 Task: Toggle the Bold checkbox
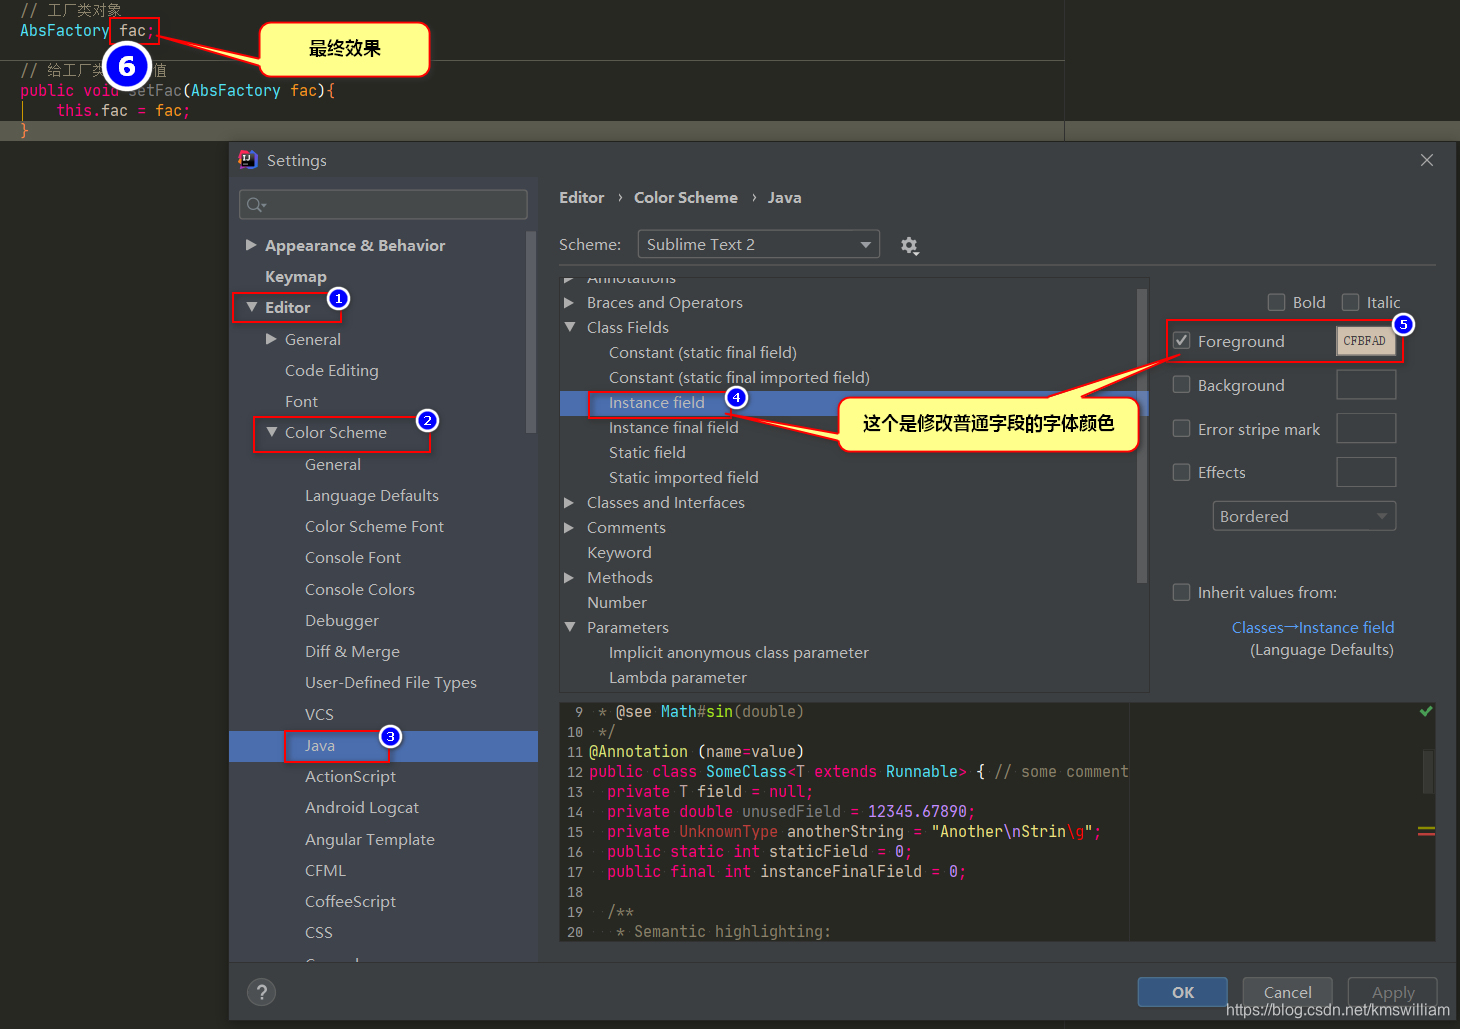tap(1276, 302)
